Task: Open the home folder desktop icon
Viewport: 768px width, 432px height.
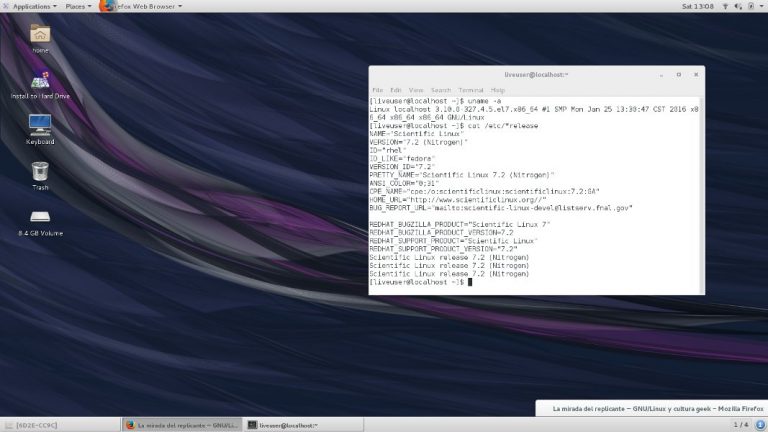Action: click(40, 36)
